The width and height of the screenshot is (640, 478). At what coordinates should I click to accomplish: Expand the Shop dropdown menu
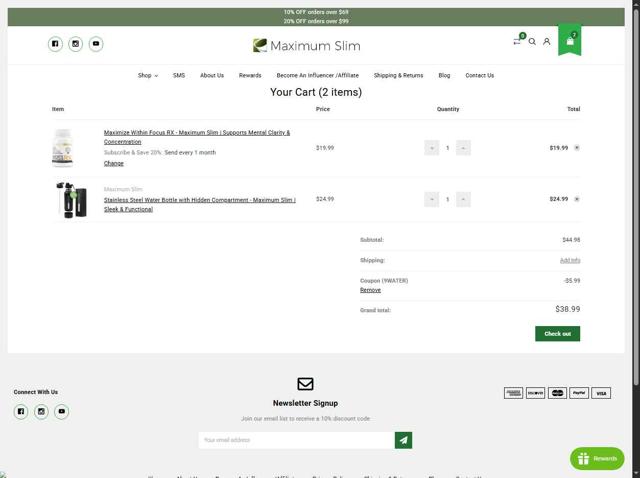pyautogui.click(x=148, y=76)
